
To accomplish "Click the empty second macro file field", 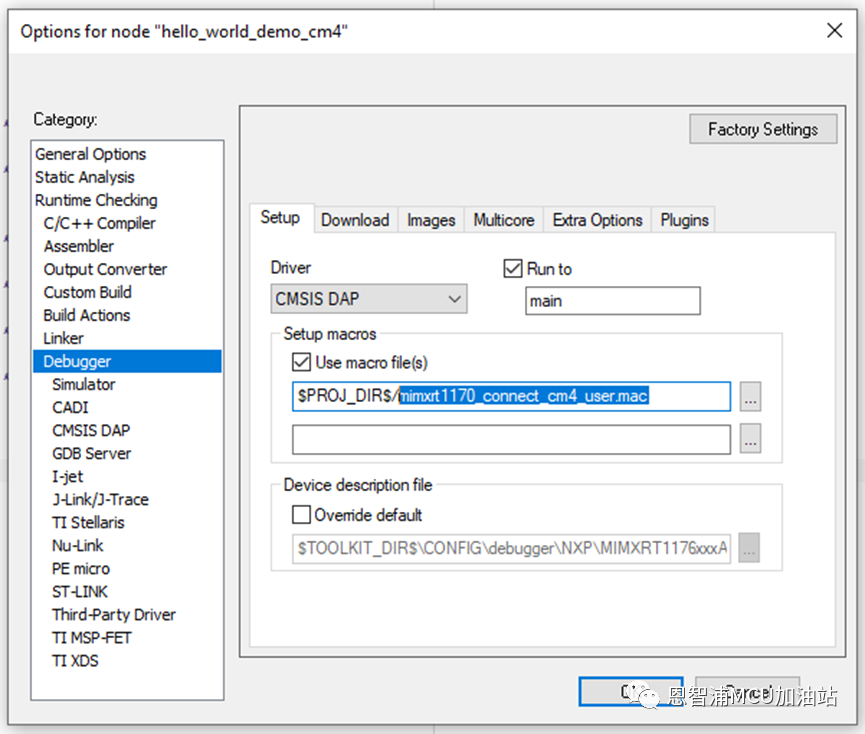I will click(x=511, y=439).
